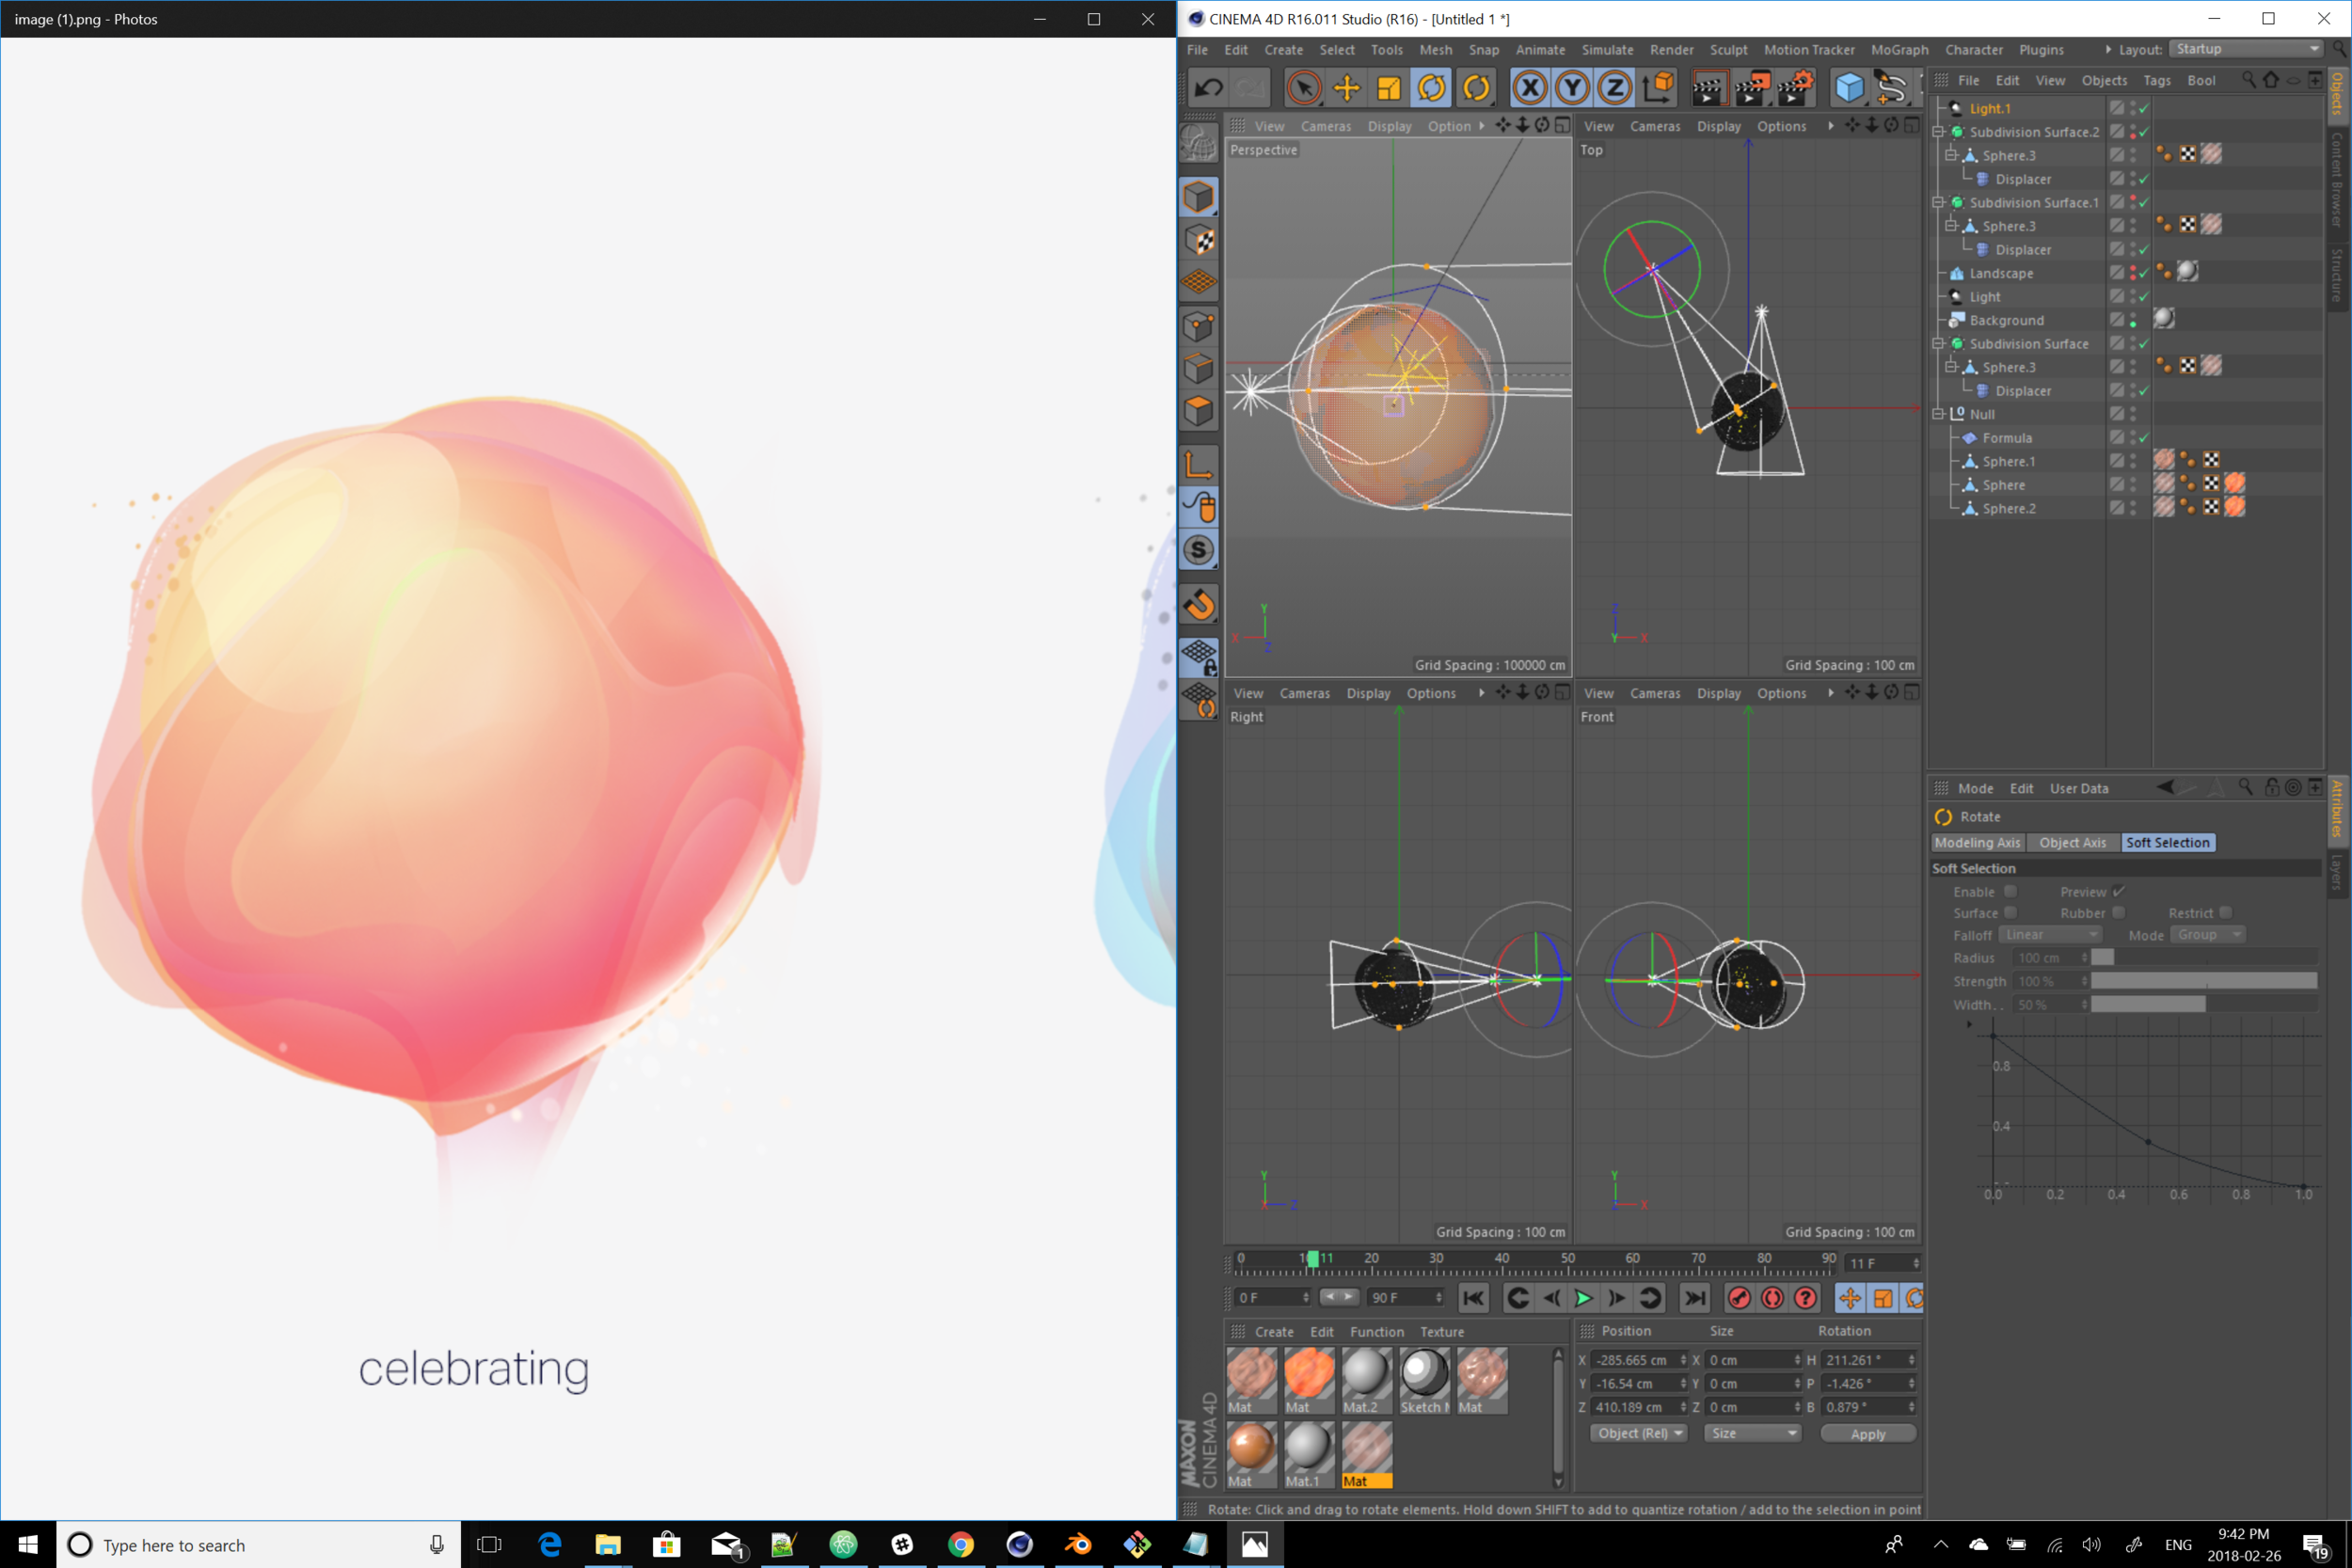The width and height of the screenshot is (2352, 1568).
Task: Open Edit Render Settings icon
Action: pyautogui.click(x=1796, y=88)
